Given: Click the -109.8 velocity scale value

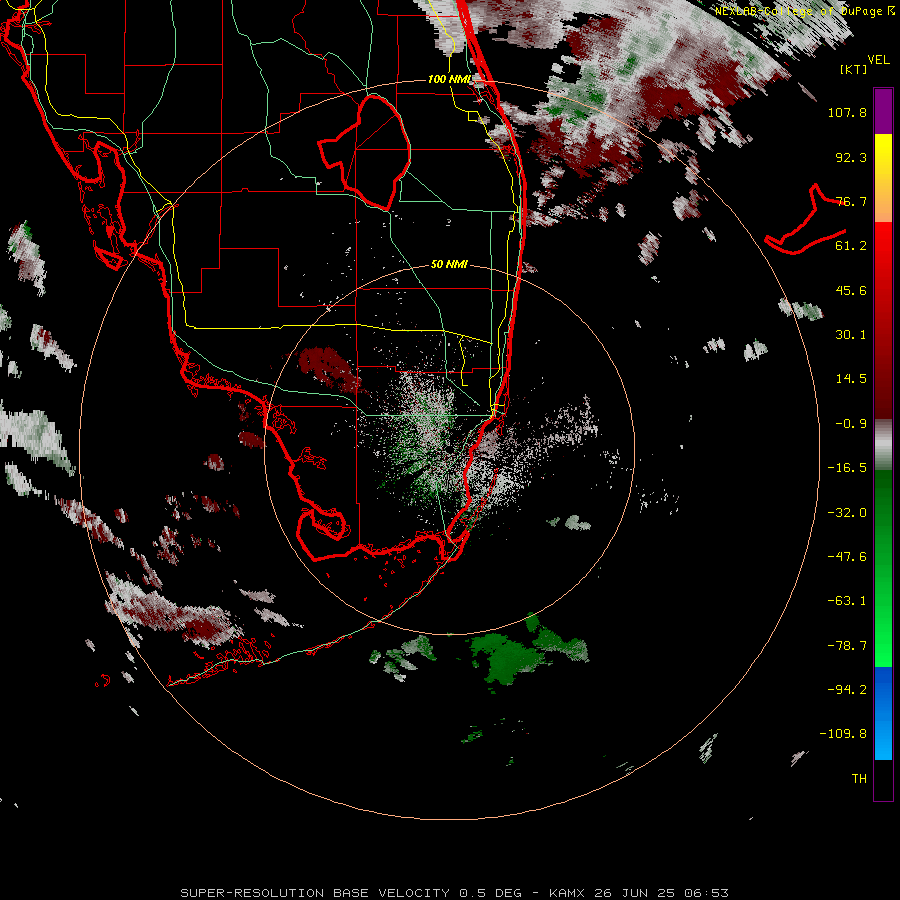Looking at the screenshot, I should pos(843,734).
